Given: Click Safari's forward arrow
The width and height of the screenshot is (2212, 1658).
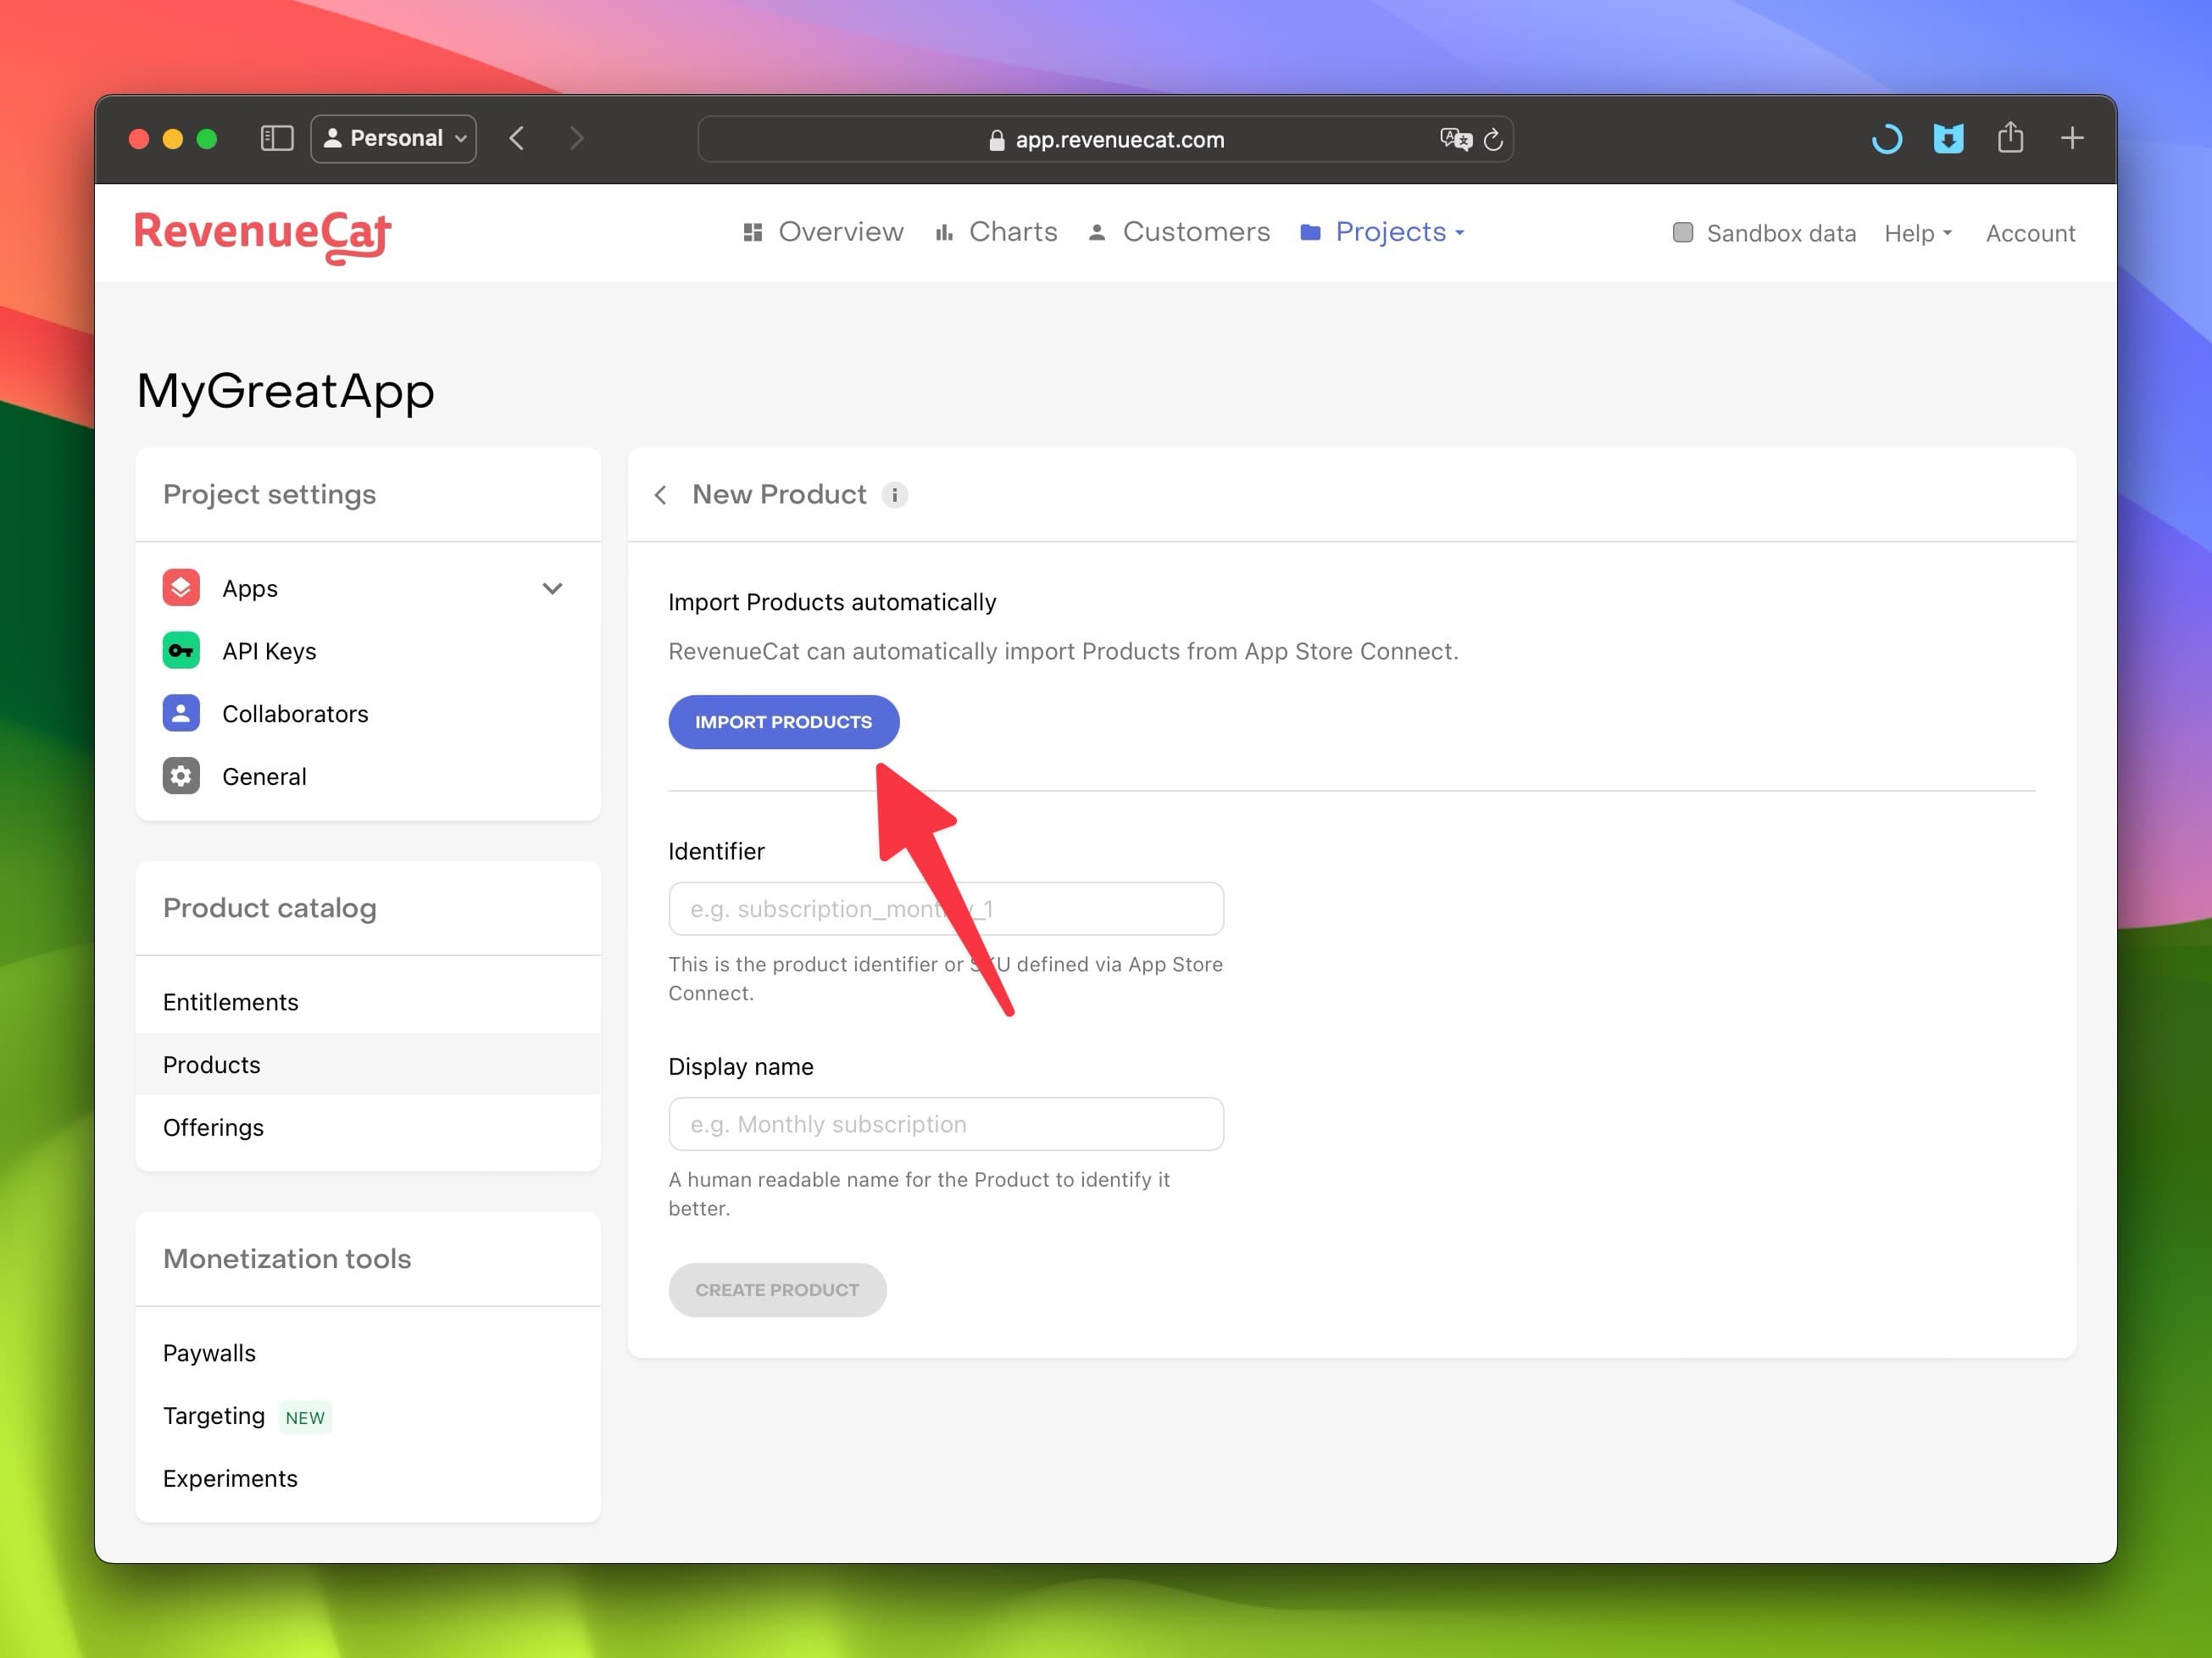Looking at the screenshot, I should (576, 138).
